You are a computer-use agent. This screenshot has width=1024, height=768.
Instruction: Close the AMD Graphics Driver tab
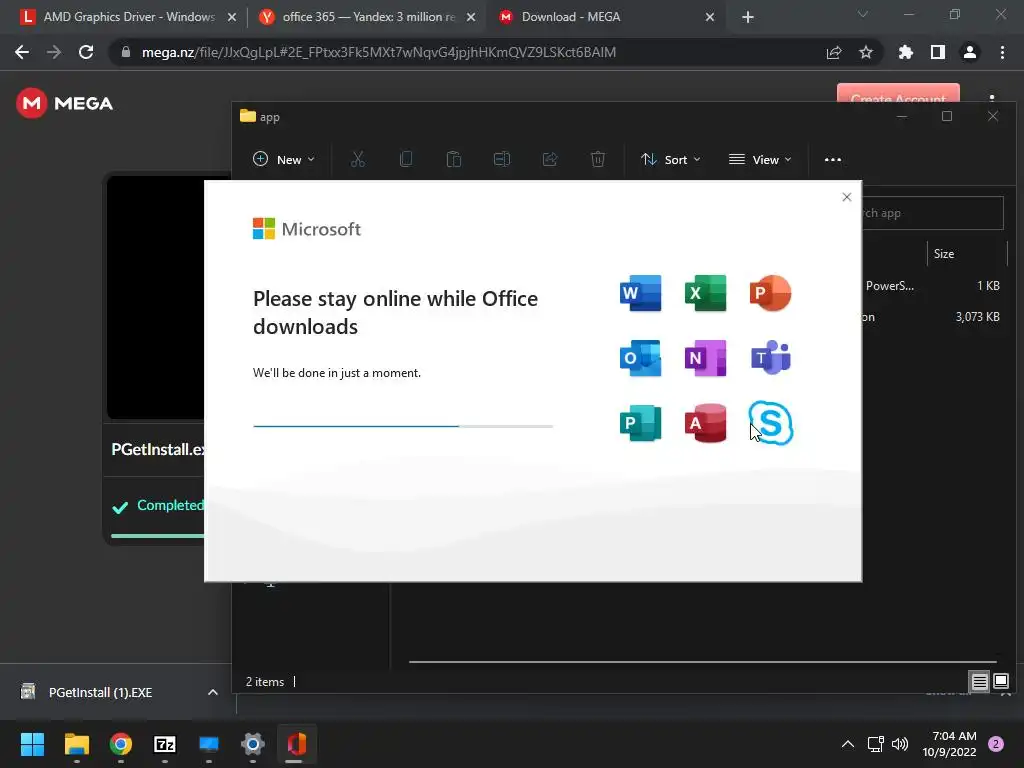(x=232, y=17)
